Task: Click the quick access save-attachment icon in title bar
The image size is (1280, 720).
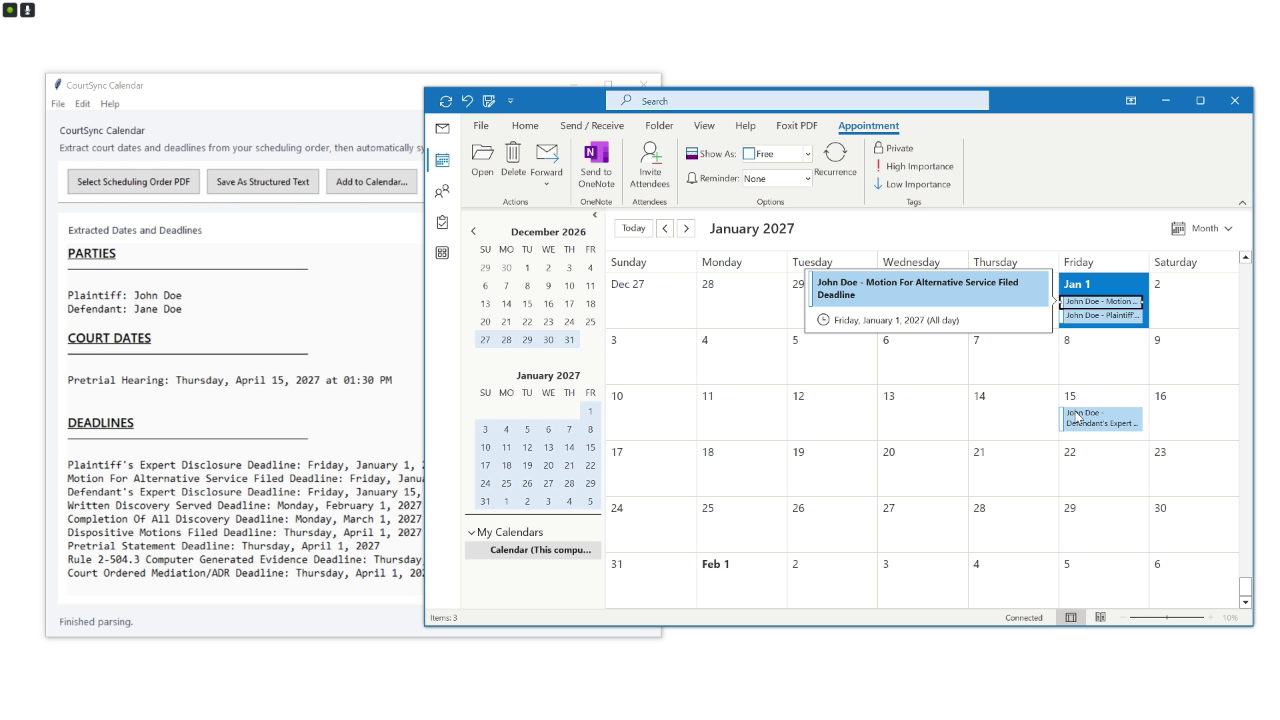Action: click(489, 101)
